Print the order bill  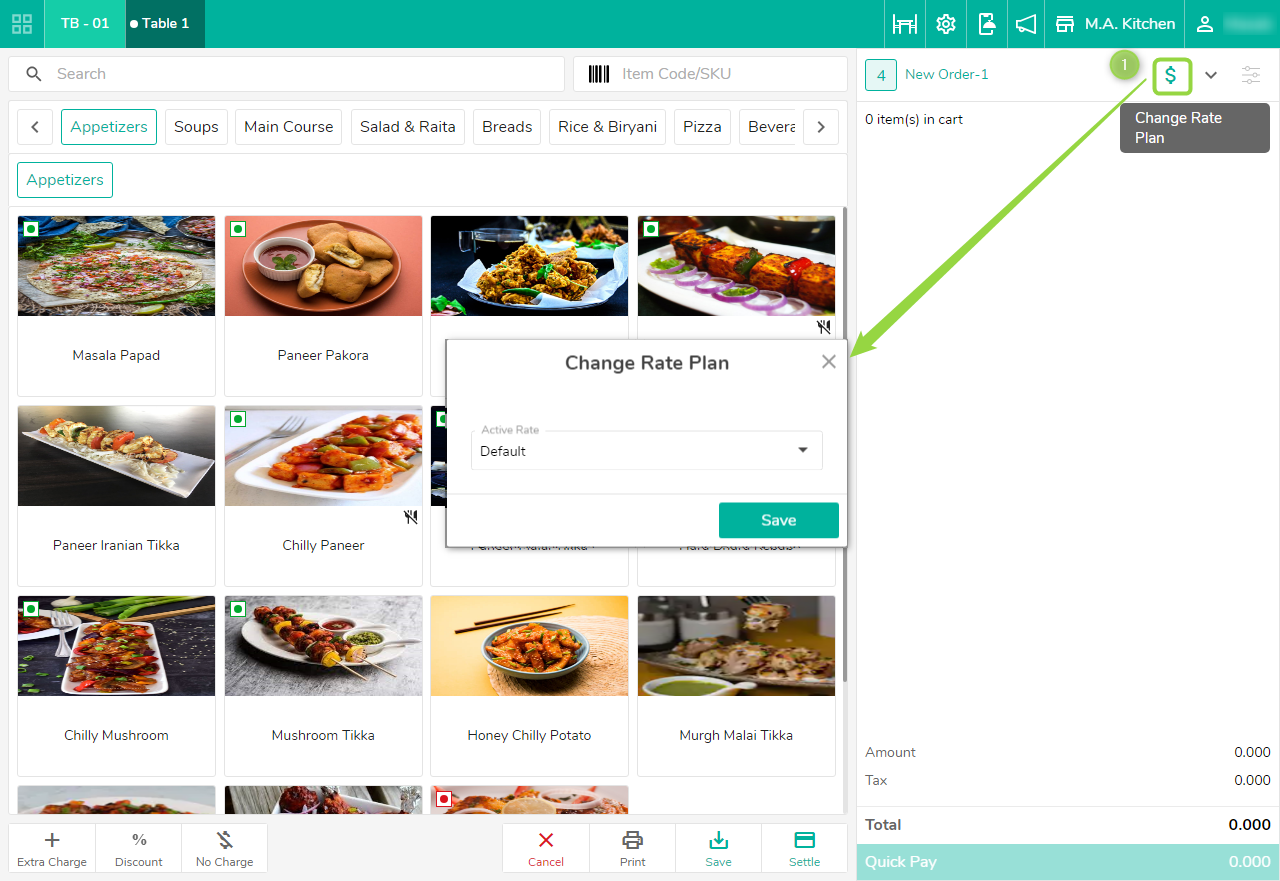click(x=632, y=848)
